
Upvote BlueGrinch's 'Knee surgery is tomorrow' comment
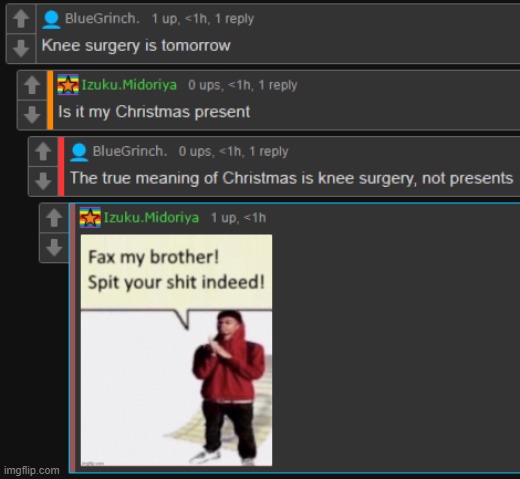(x=21, y=19)
